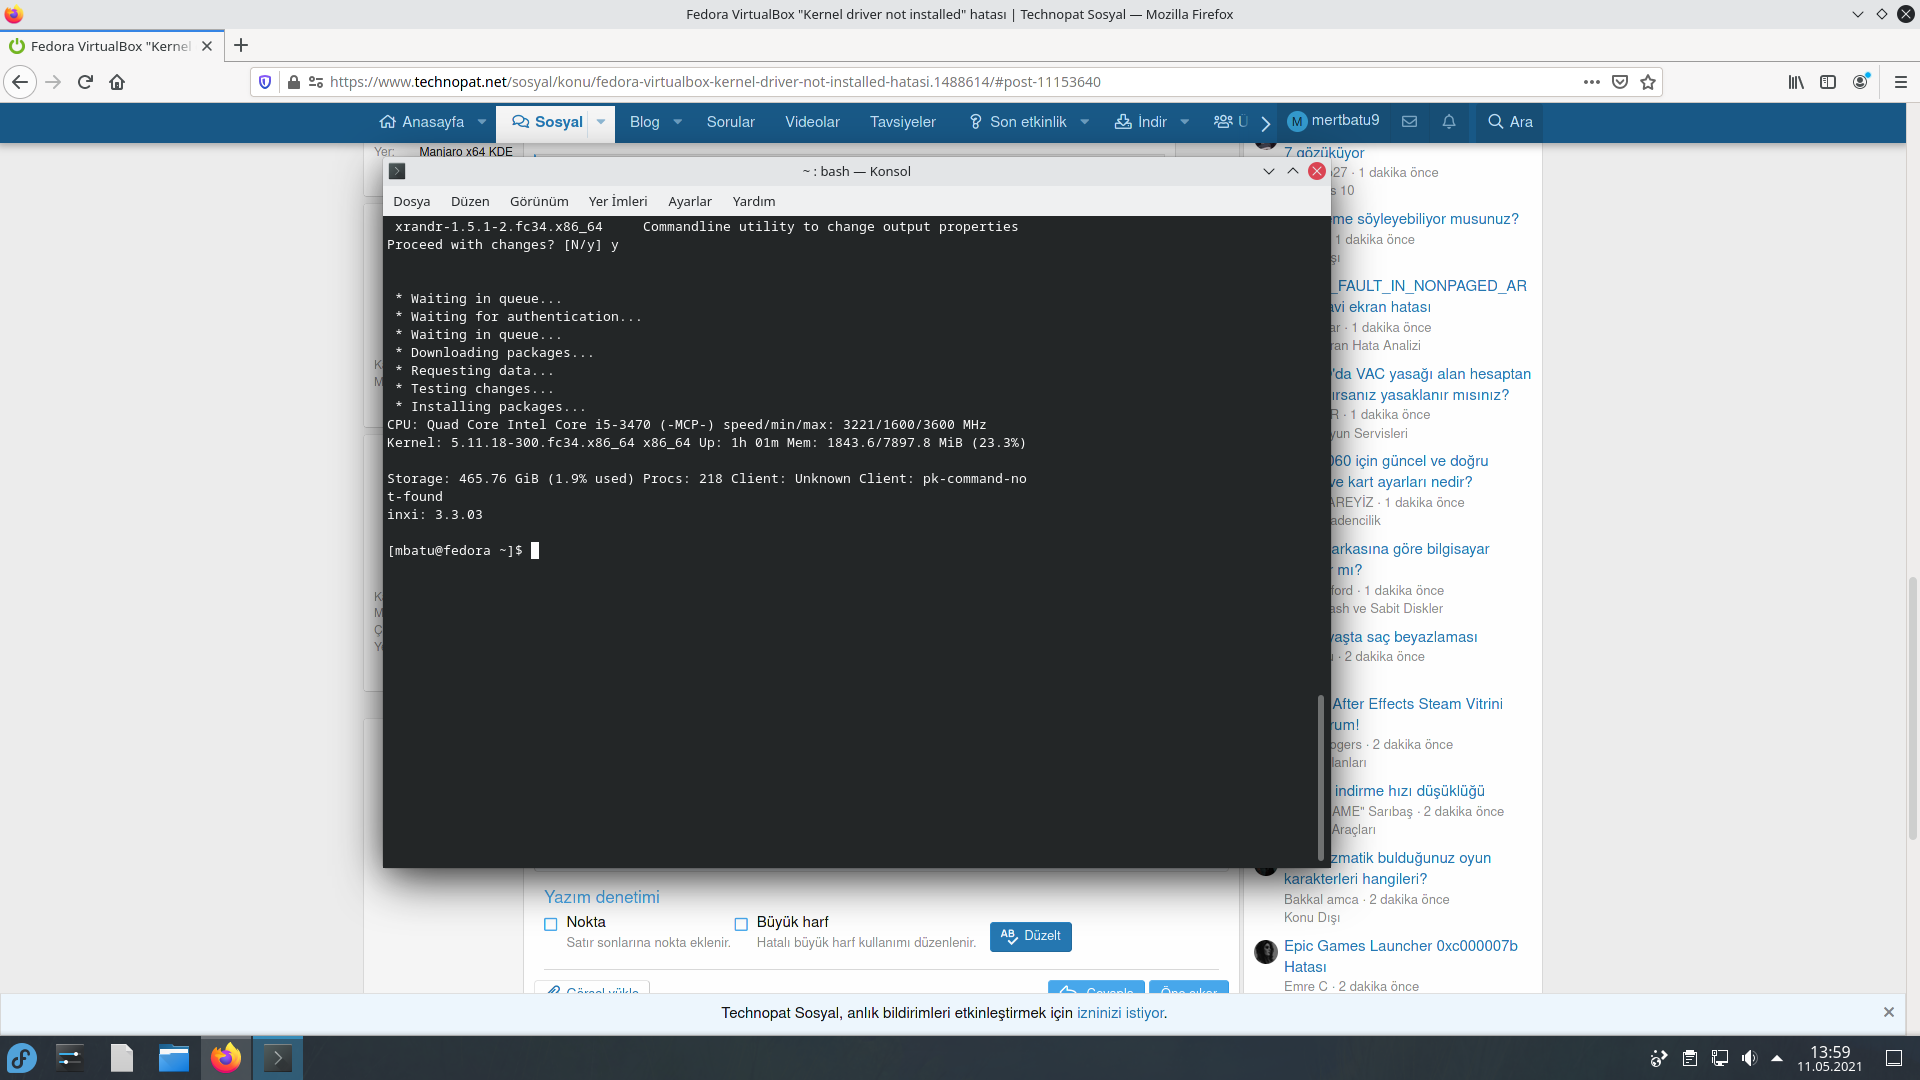Open the Firefox library icon
This screenshot has width=1920, height=1080.
(x=1796, y=82)
